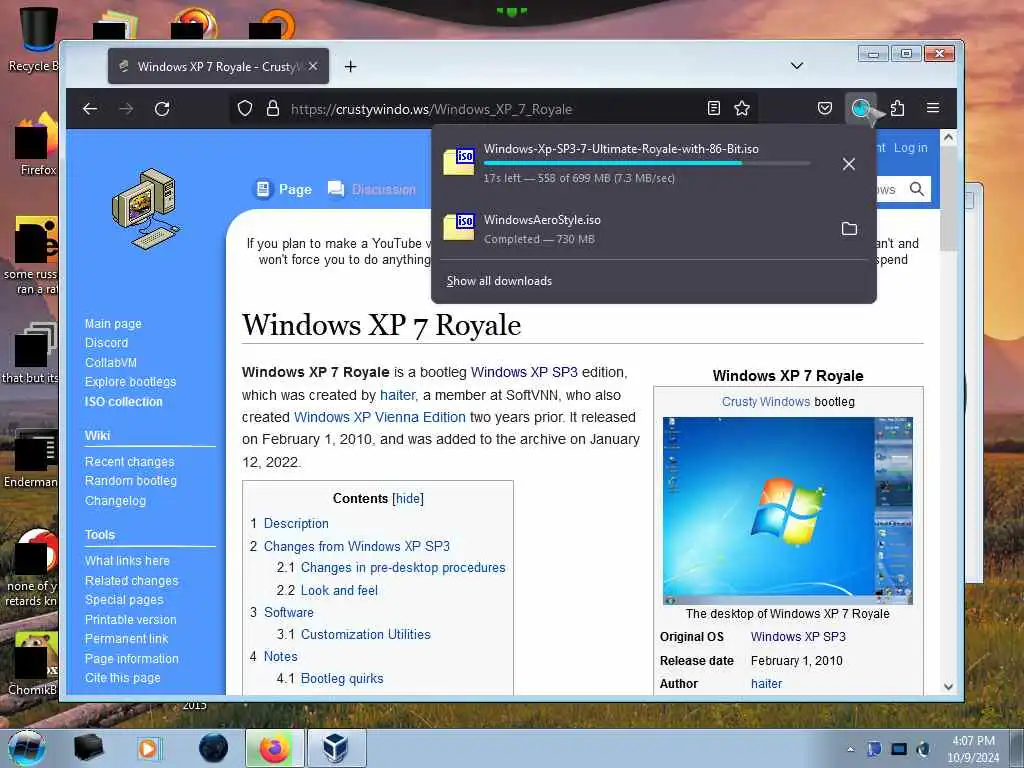
Task: Click the address bar URL field
Action: point(493,109)
